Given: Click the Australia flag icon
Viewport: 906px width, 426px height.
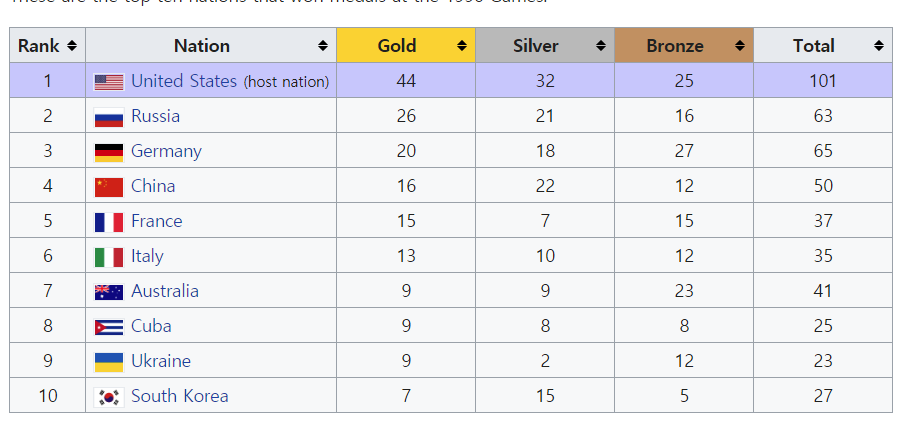Looking at the screenshot, I should (x=109, y=292).
